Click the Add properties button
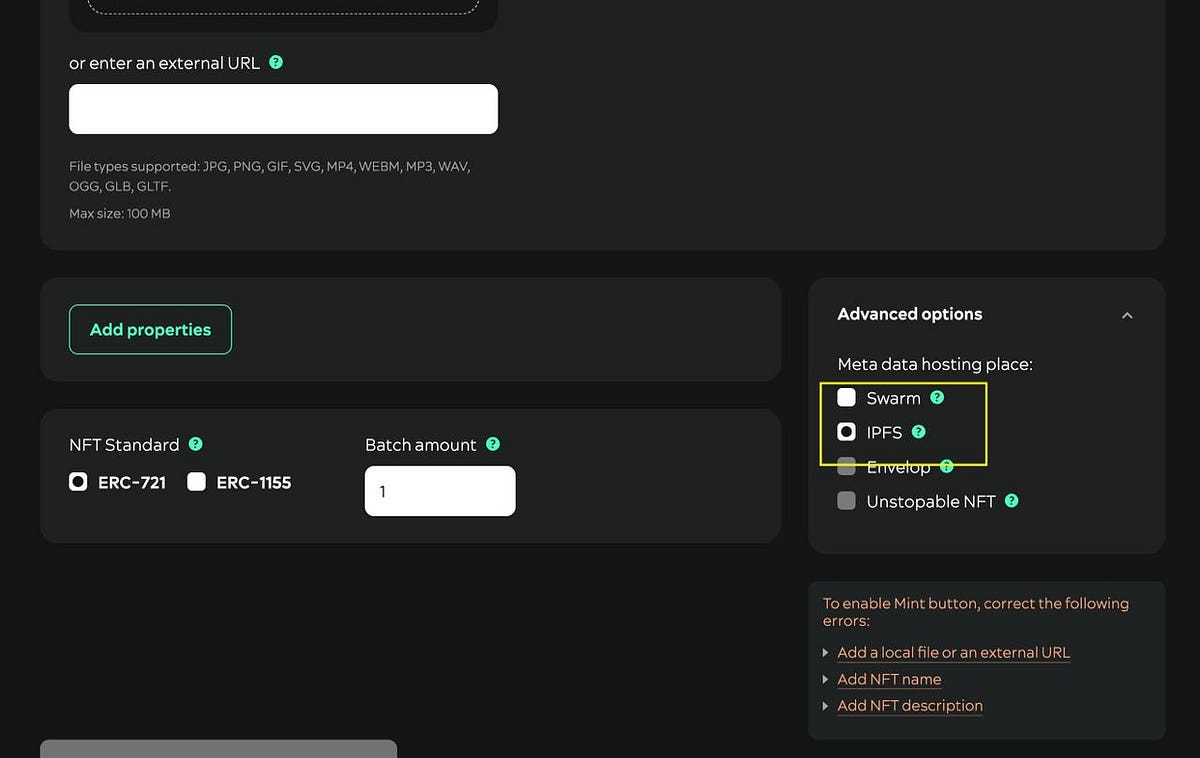1200x758 pixels. [150, 329]
